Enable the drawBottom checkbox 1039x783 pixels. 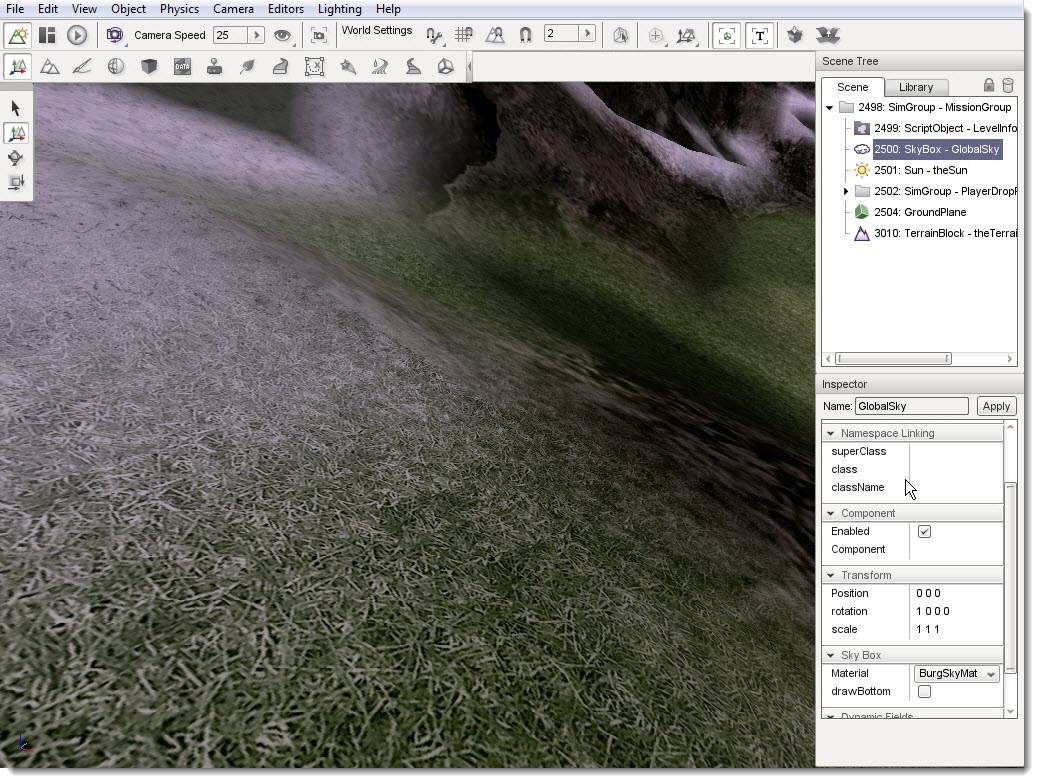(x=924, y=692)
